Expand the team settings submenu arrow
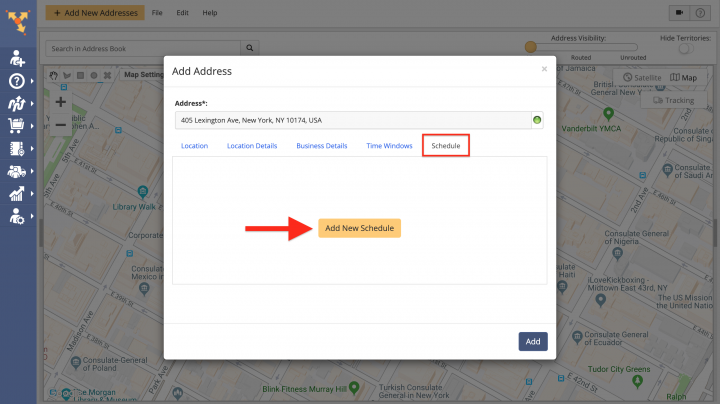The image size is (720, 404). [x=32, y=216]
